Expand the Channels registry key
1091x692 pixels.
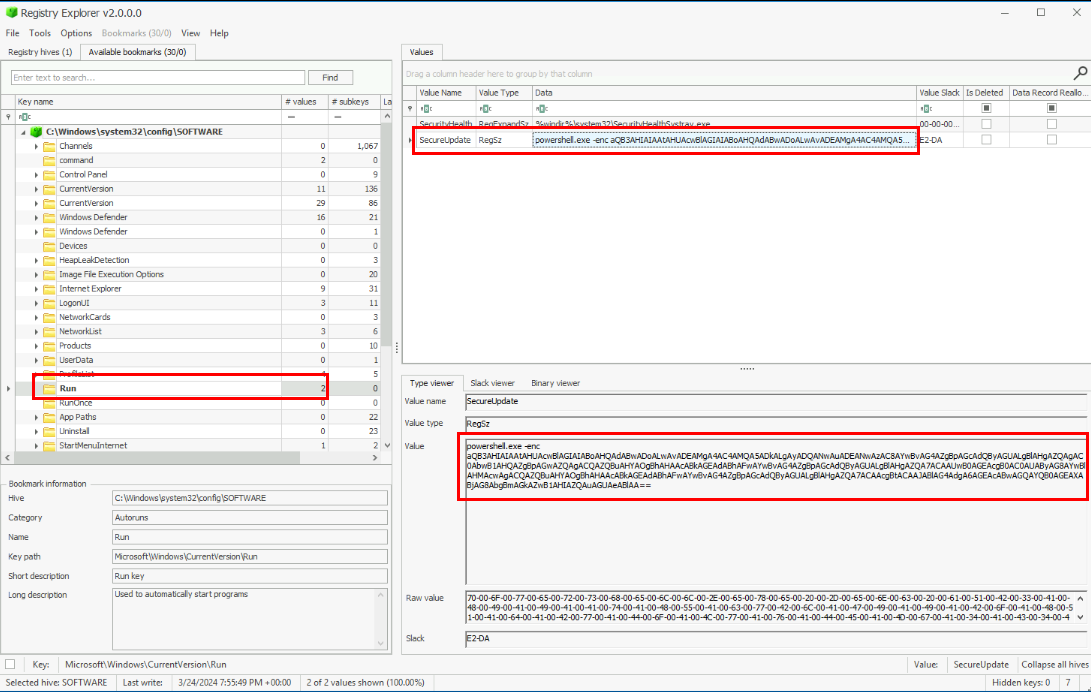coord(35,146)
